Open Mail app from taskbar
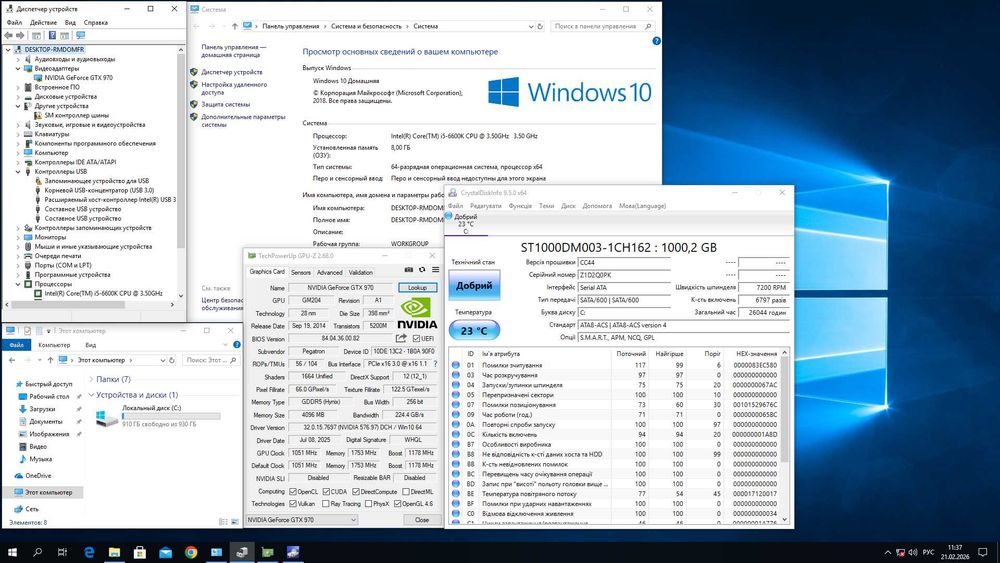This screenshot has width=1000, height=563. 165,552
